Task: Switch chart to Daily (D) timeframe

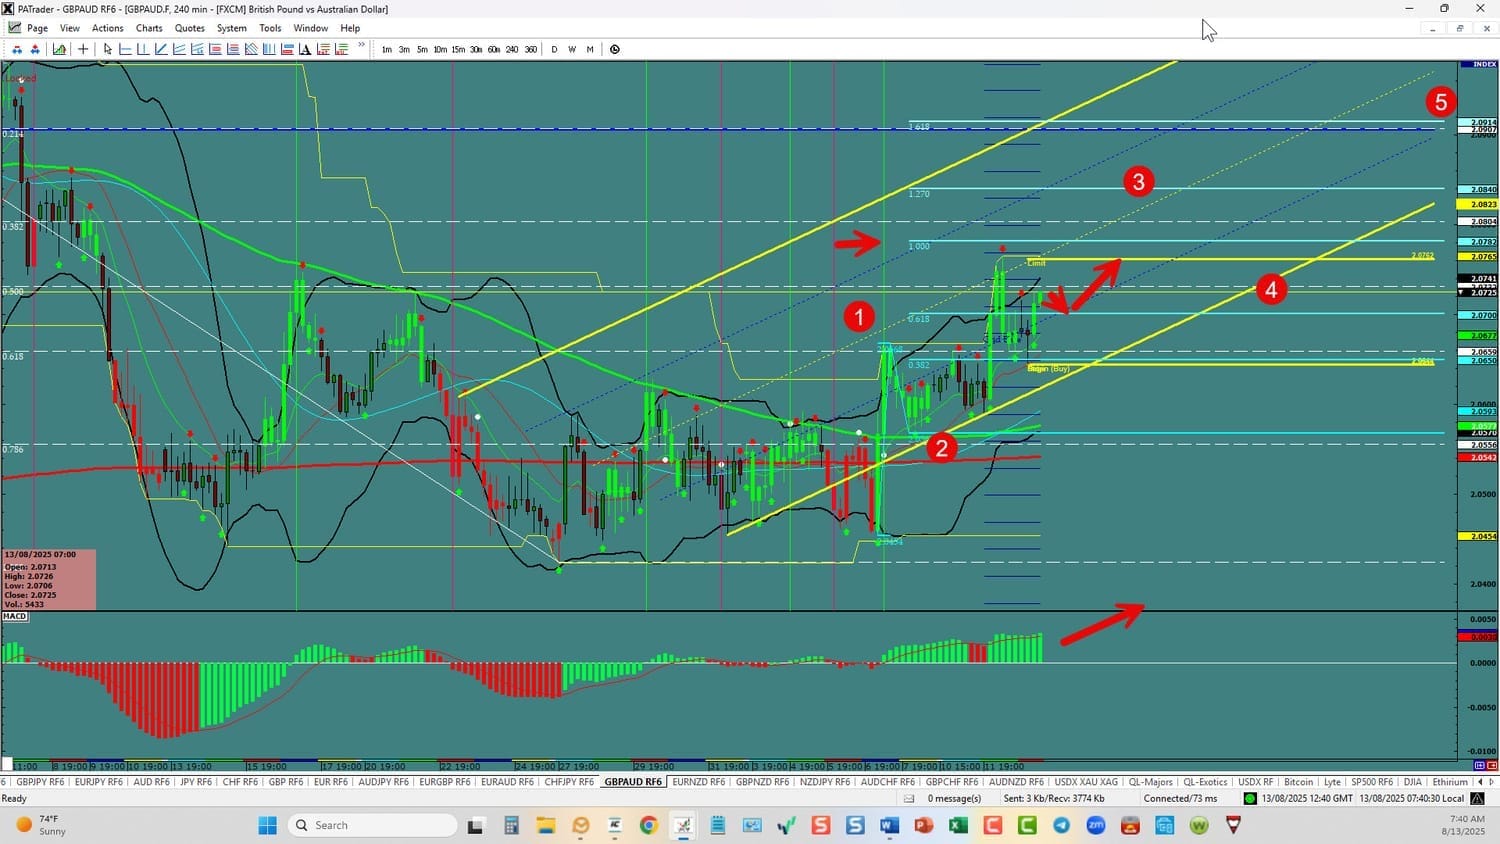Action: (554, 49)
